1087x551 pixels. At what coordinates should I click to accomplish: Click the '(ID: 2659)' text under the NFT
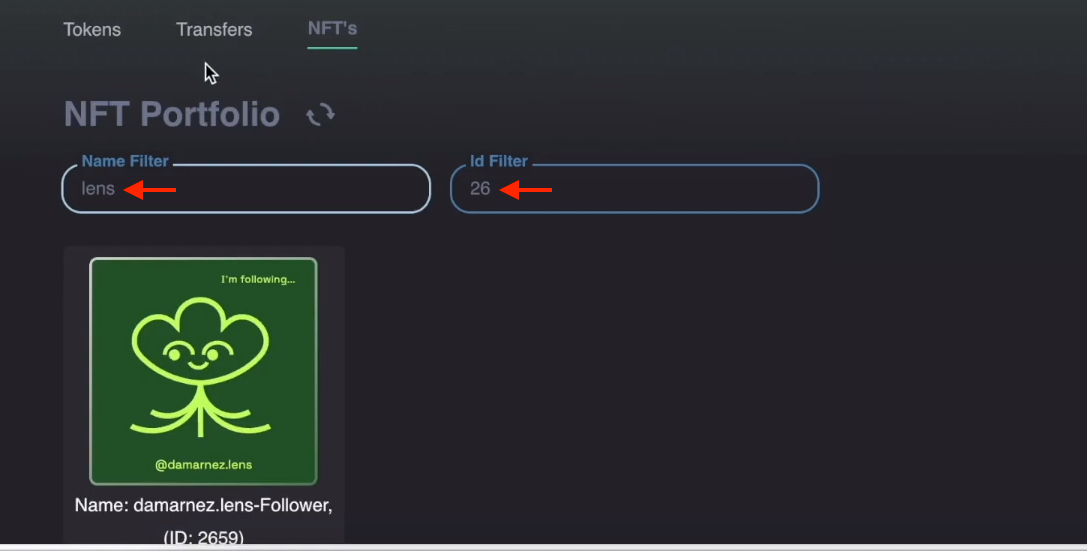(203, 537)
